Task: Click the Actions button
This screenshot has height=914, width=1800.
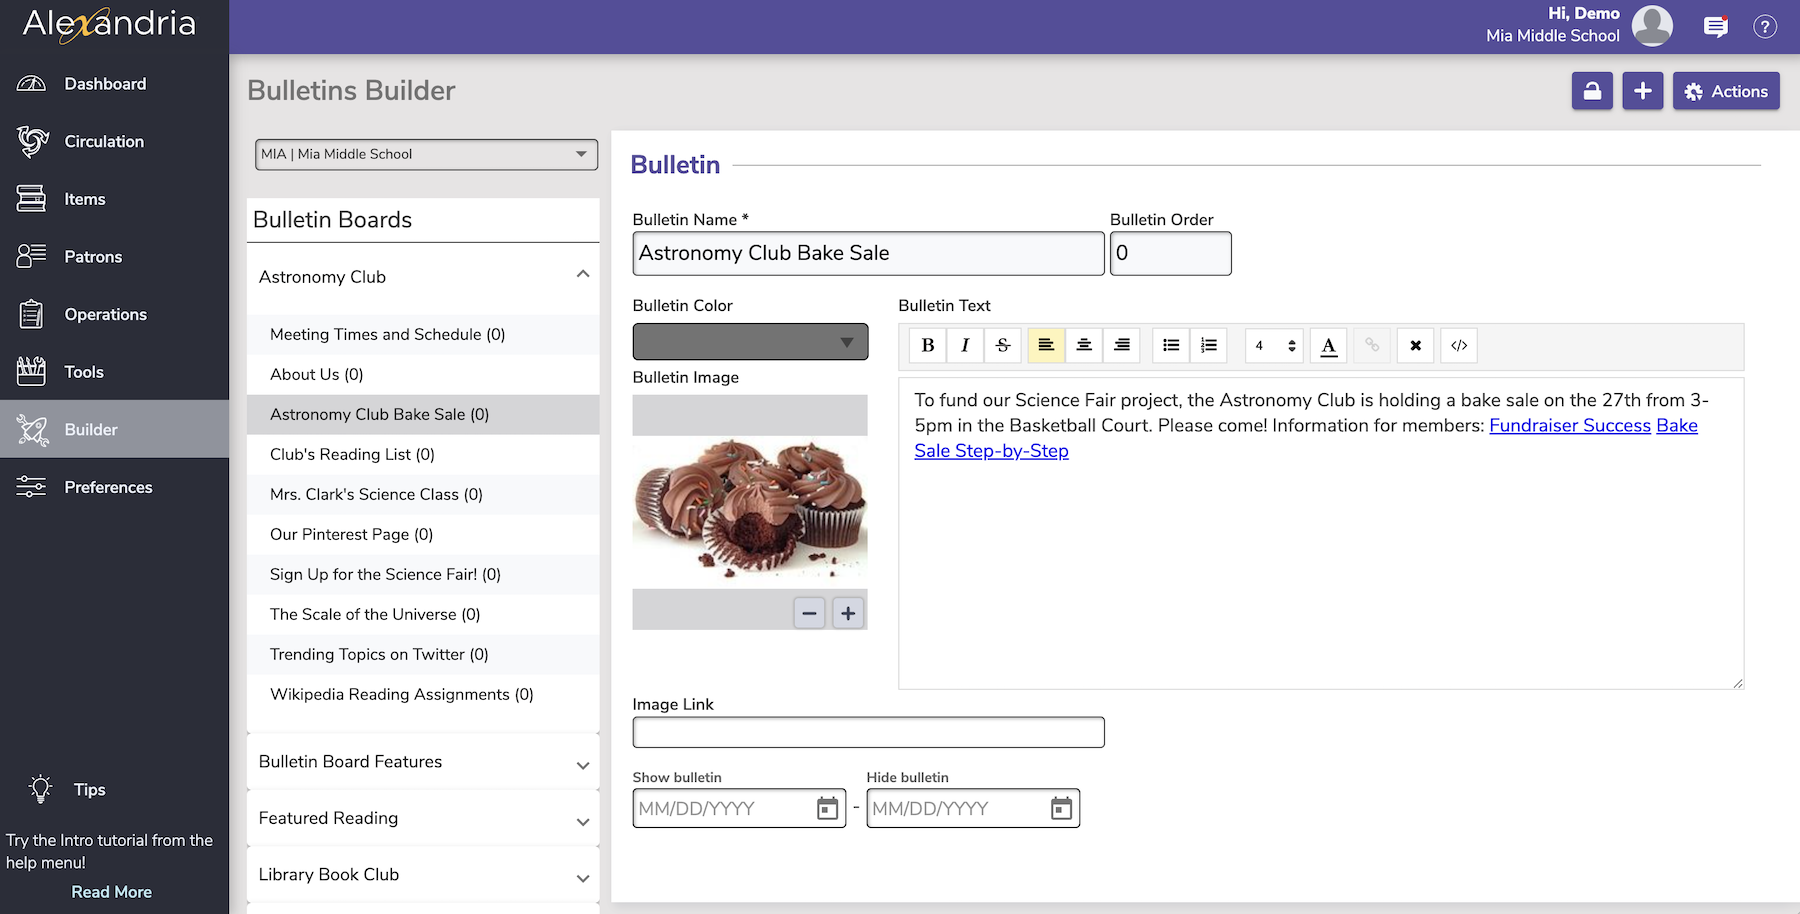Action: click(x=1726, y=90)
